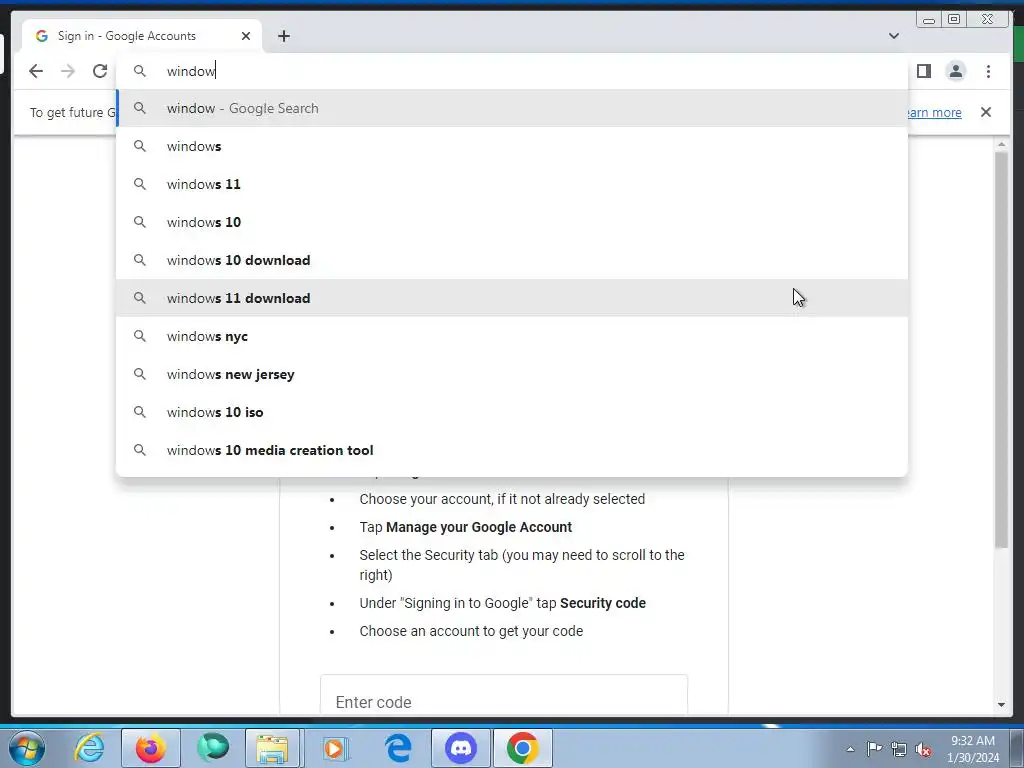1024x768 pixels.
Task: Click 'Manage your Google Account' bold text
Action: (x=479, y=527)
